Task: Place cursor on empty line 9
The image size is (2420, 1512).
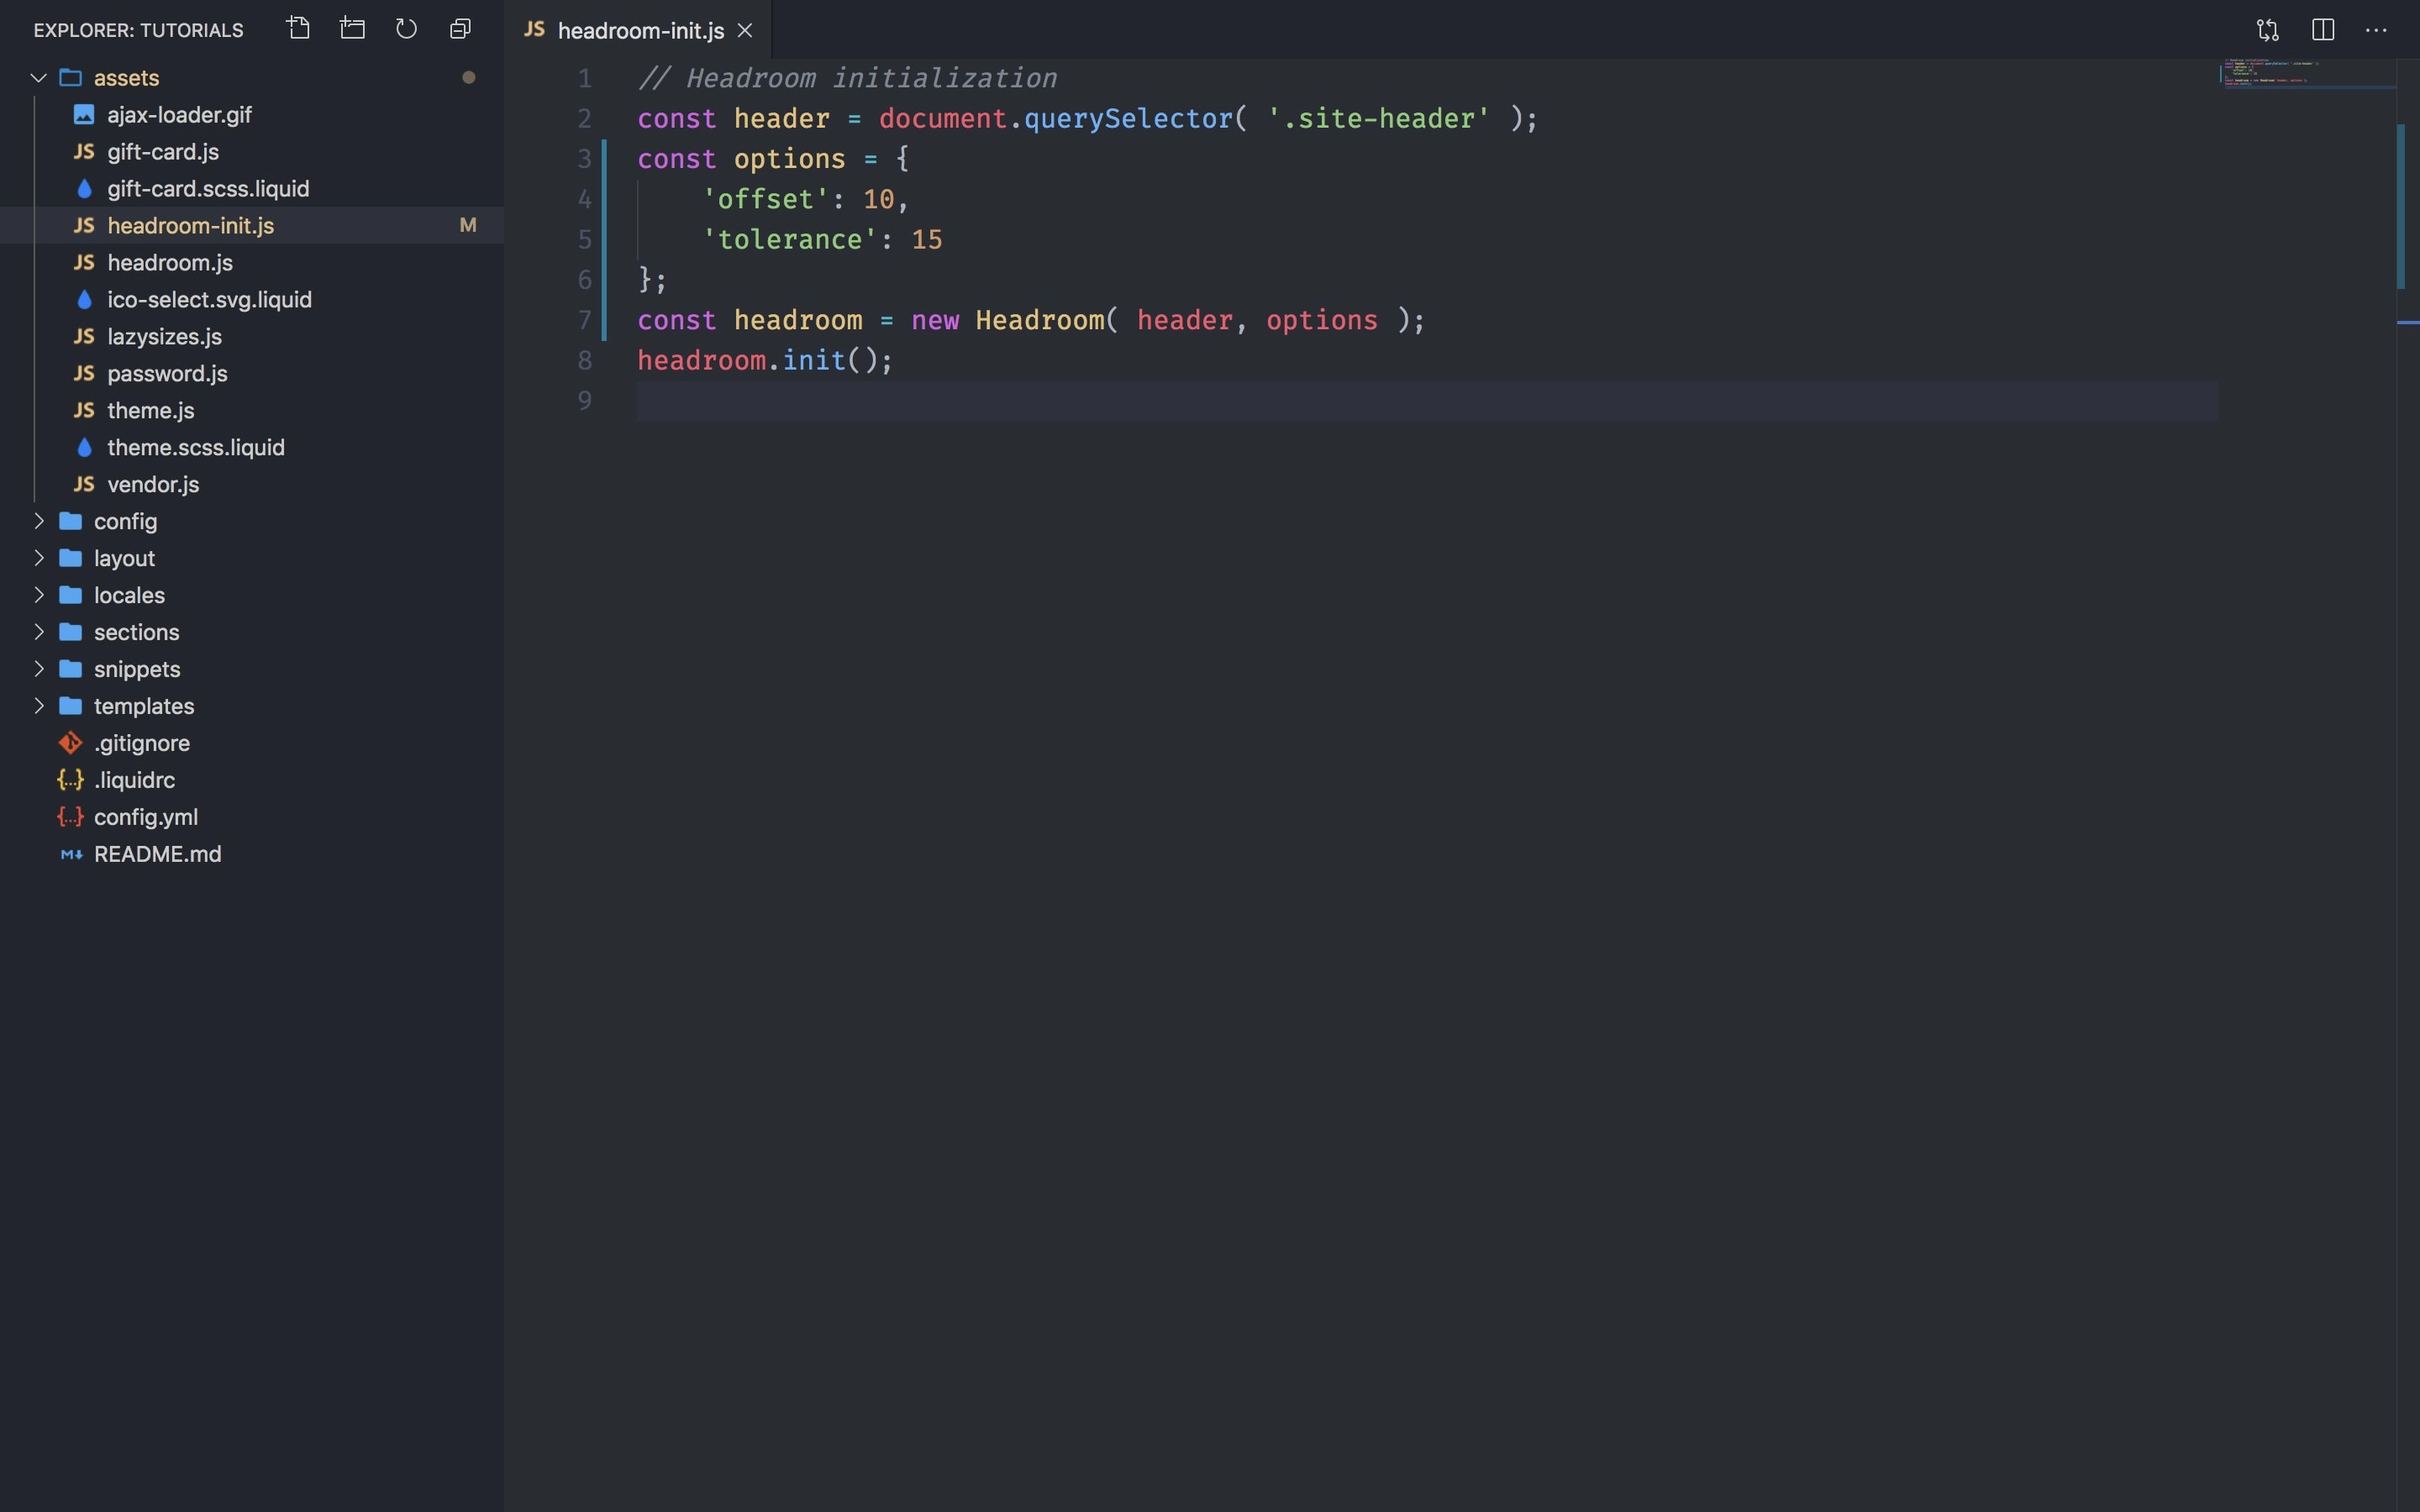Action: (x=1427, y=401)
